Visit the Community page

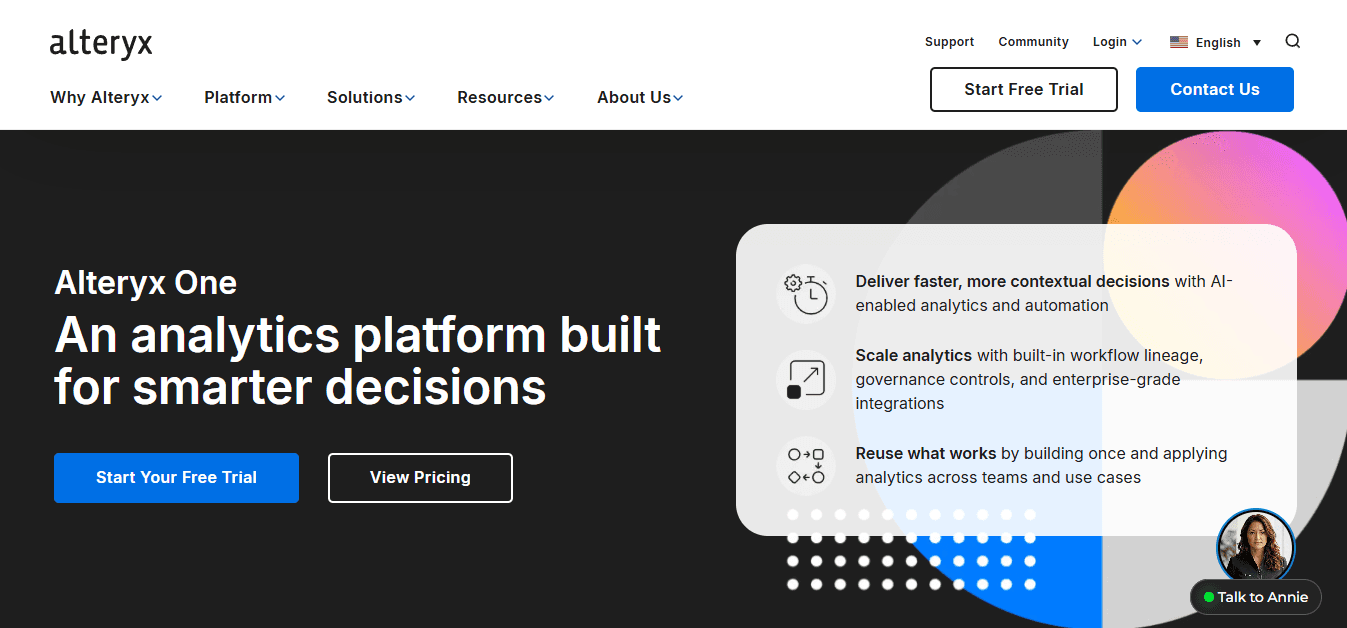pos(1033,41)
